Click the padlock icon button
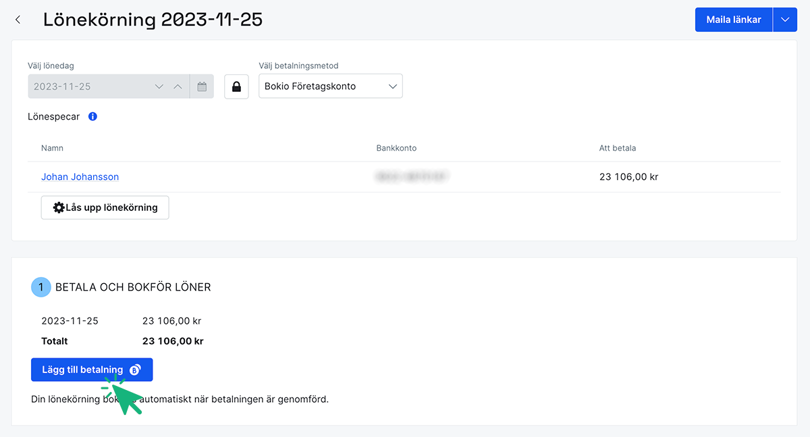The height and width of the screenshot is (437, 810). (236, 87)
